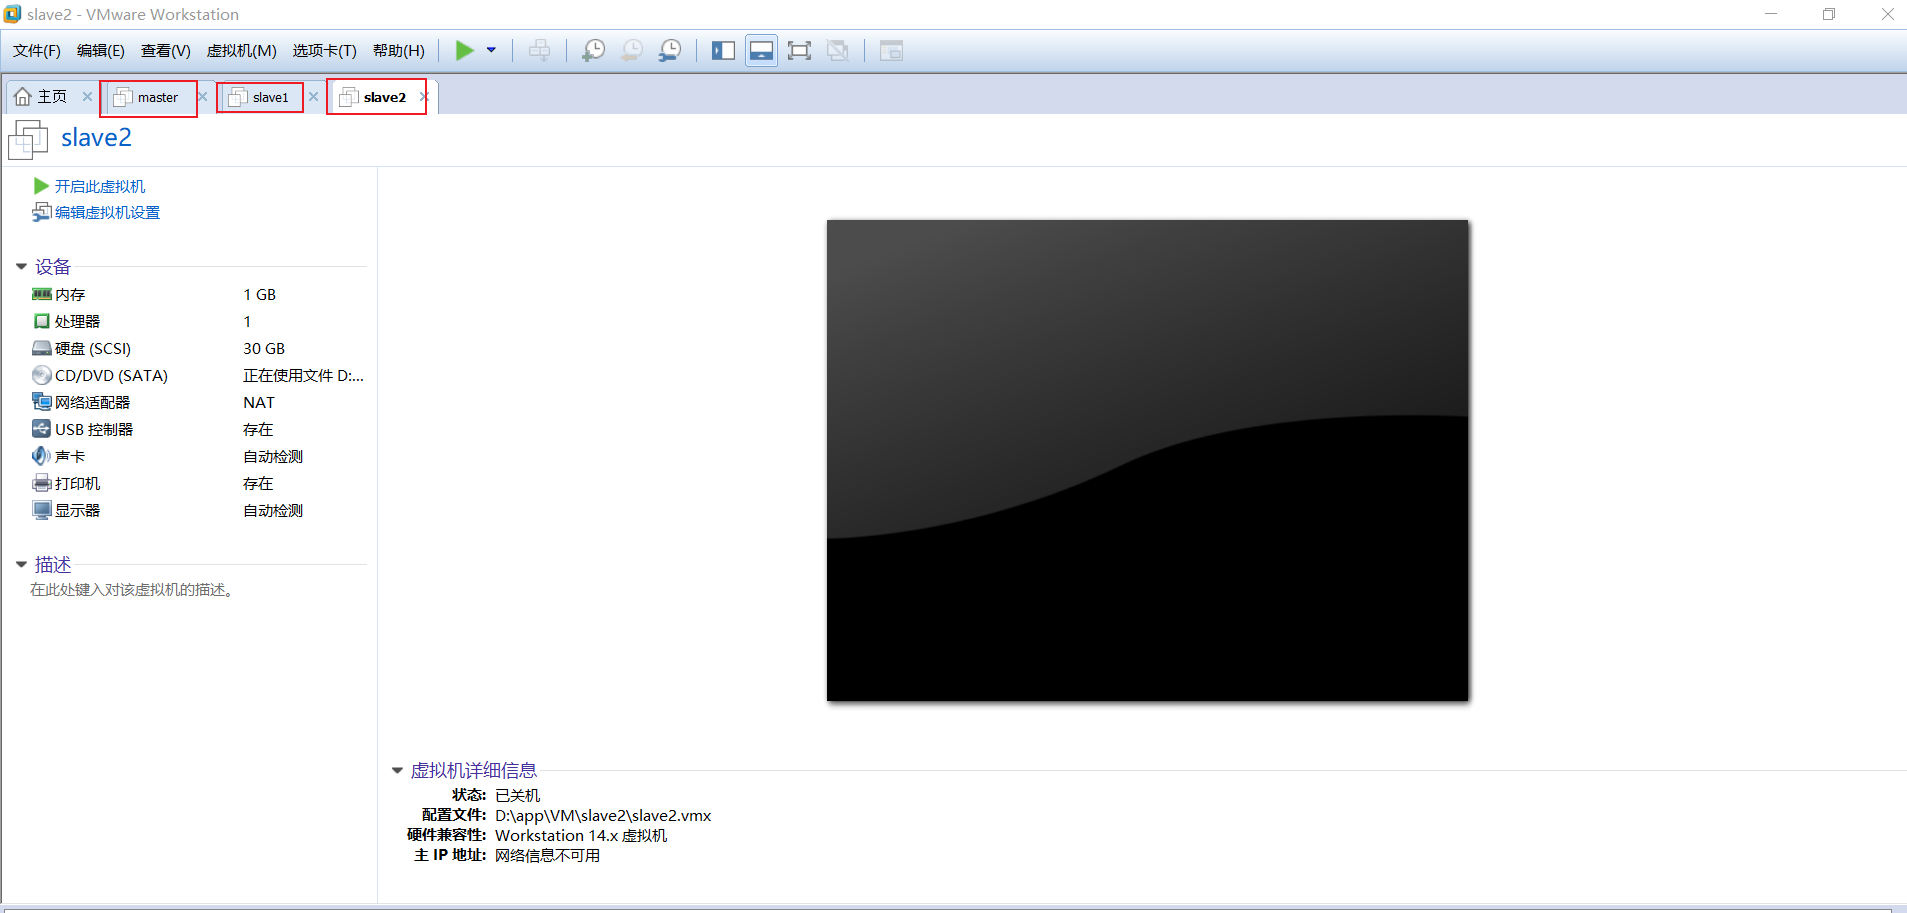This screenshot has height=913, width=1907.
Task: Select the NAT network adapter value
Action: coord(259,402)
